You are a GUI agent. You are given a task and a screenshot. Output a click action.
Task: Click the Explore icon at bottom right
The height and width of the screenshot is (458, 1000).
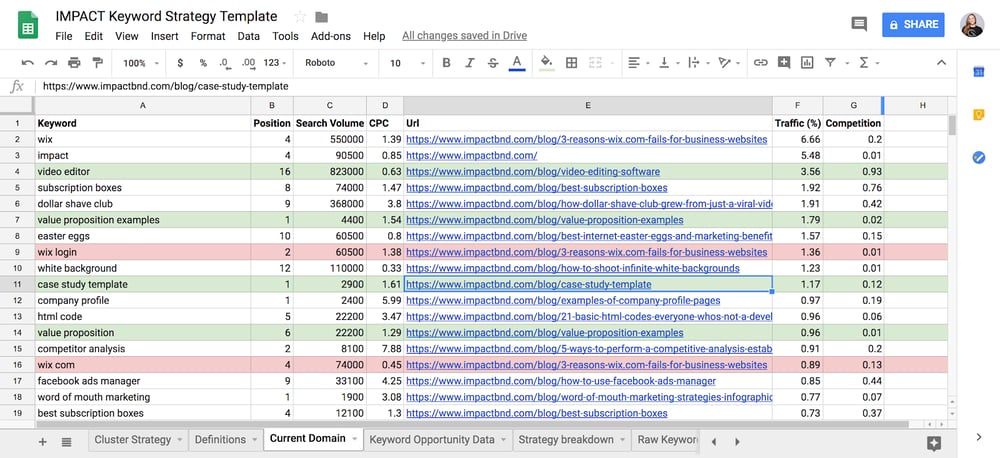[934, 443]
